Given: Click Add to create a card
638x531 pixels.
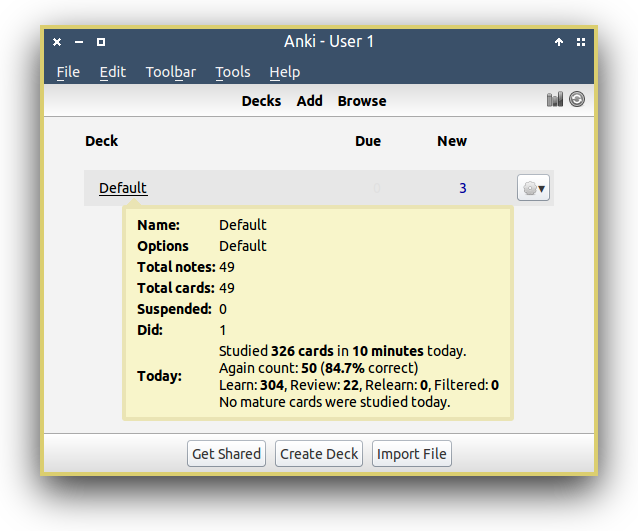Looking at the screenshot, I should [310, 101].
